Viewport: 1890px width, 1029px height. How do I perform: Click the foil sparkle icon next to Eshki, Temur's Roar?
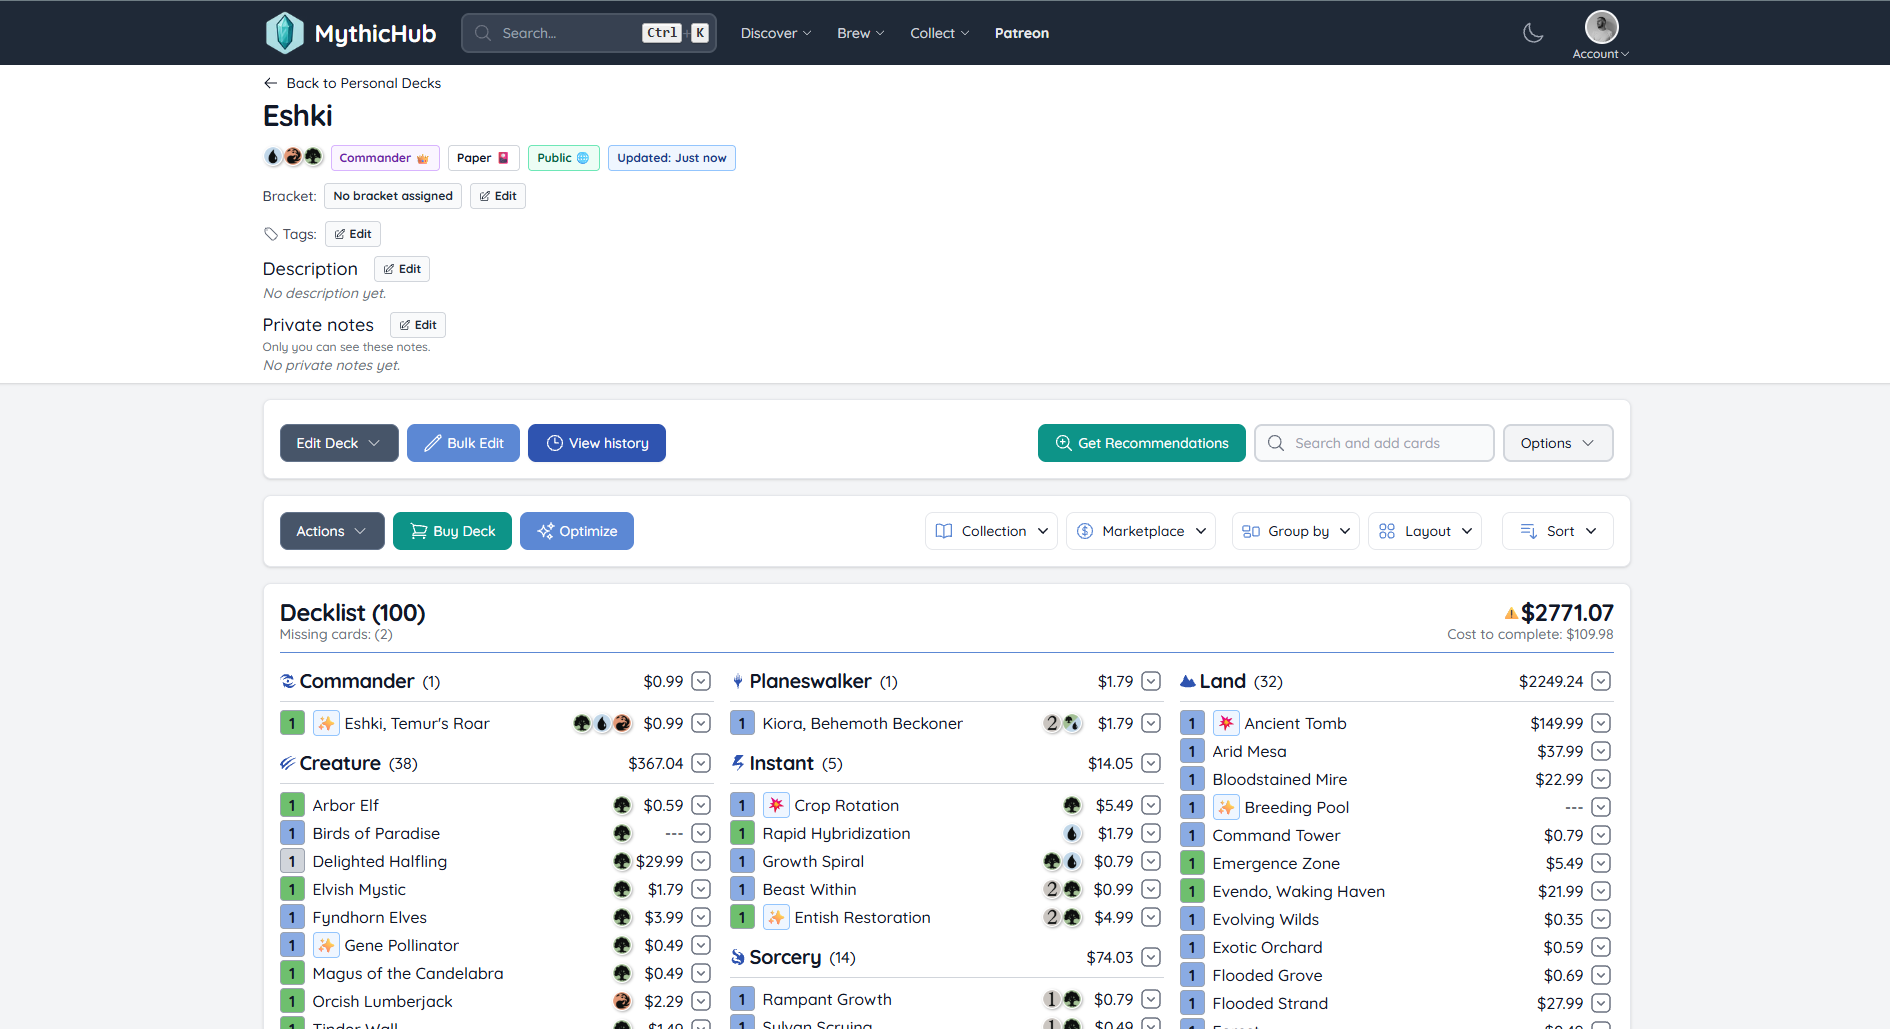[x=326, y=722]
